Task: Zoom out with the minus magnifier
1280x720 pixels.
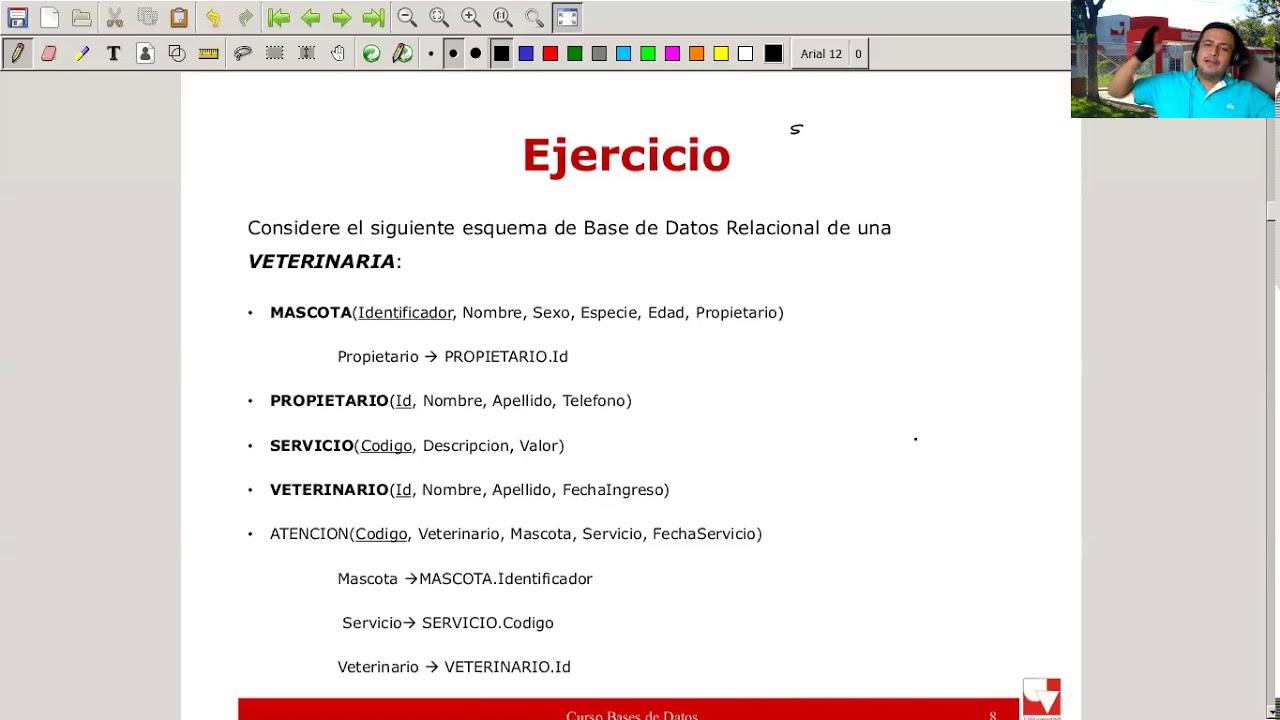Action: (x=407, y=18)
